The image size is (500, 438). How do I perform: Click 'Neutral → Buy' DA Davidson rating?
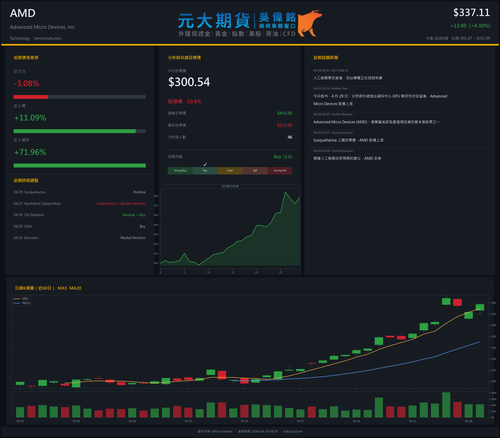[x=134, y=215]
